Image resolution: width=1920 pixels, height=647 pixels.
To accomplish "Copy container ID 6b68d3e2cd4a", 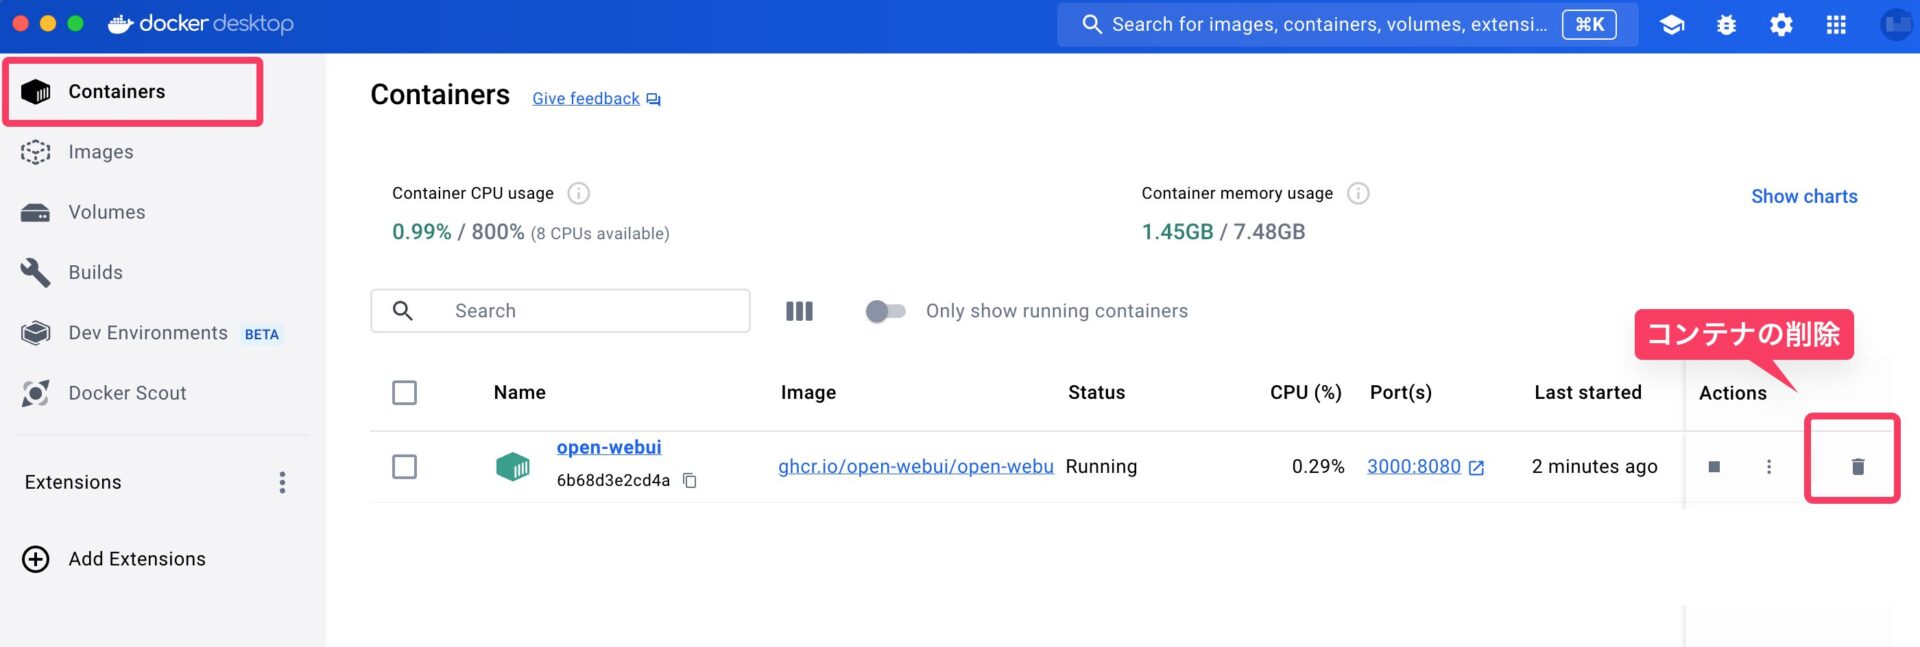I will point(690,481).
